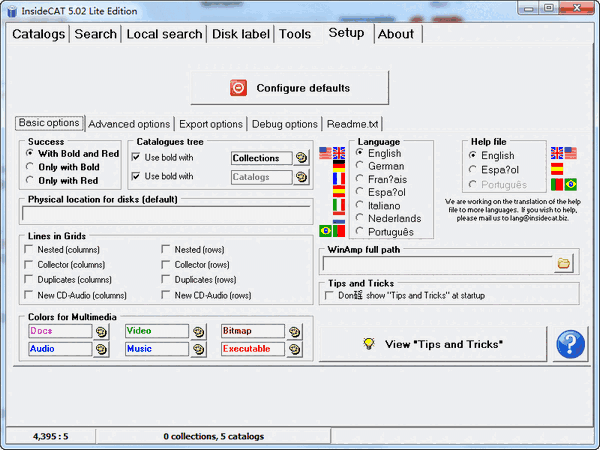The height and width of the screenshot is (450, 600).
Task: Click the Italian flag in Language list
Action: click(x=339, y=205)
